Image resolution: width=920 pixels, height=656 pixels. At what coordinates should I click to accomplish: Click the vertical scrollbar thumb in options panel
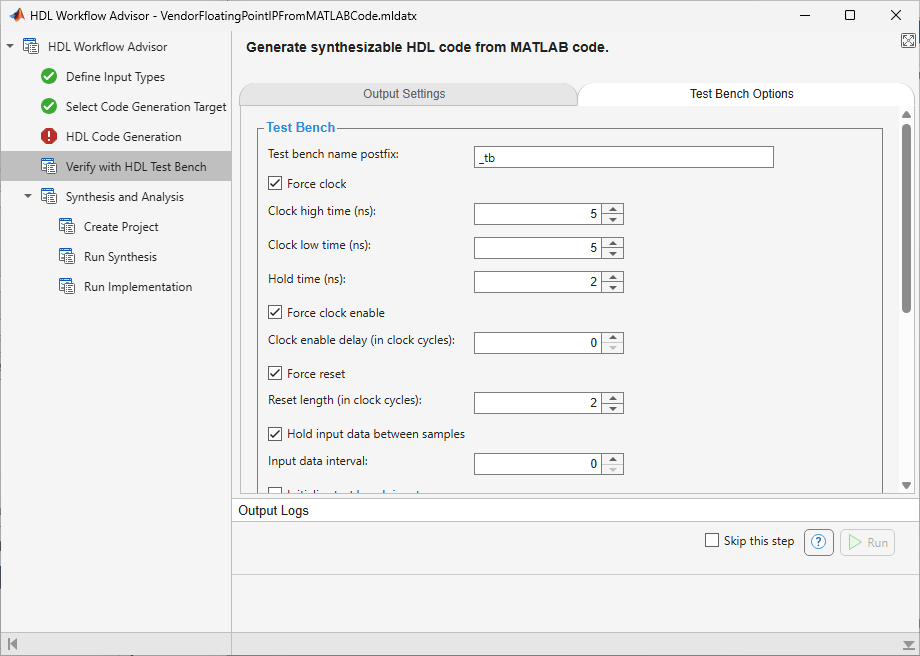click(907, 218)
